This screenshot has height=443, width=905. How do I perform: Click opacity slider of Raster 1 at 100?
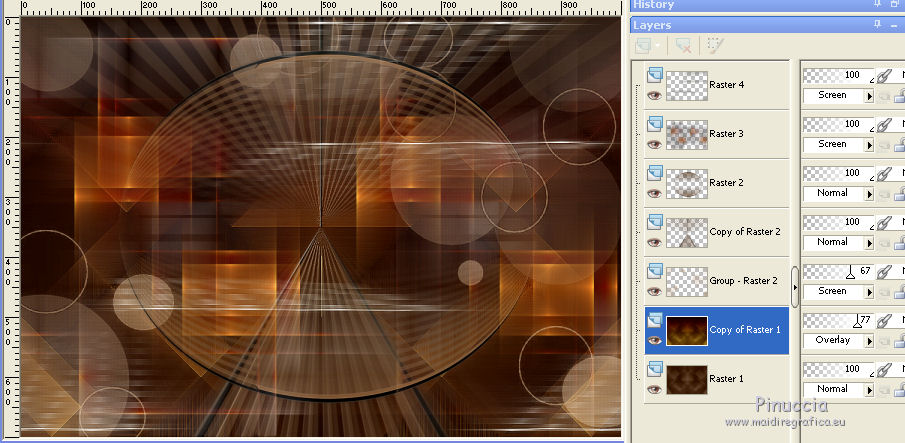tap(838, 369)
